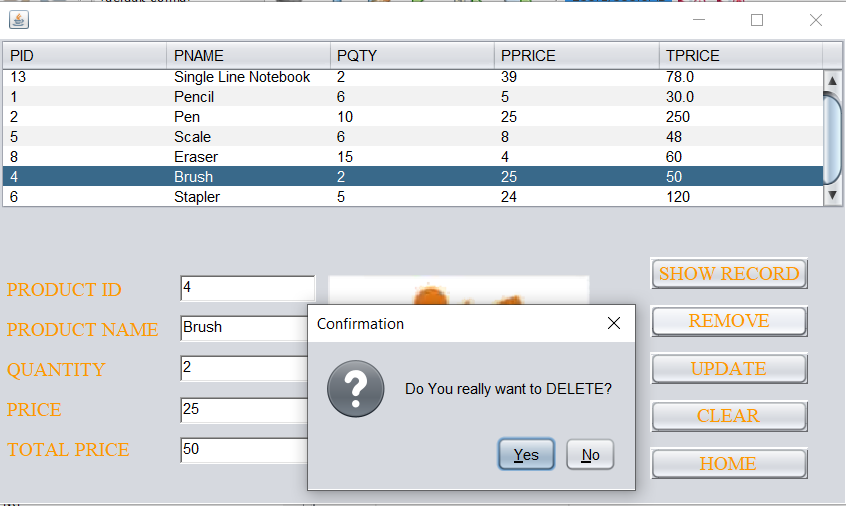Click the question mark confirmation icon

355,389
